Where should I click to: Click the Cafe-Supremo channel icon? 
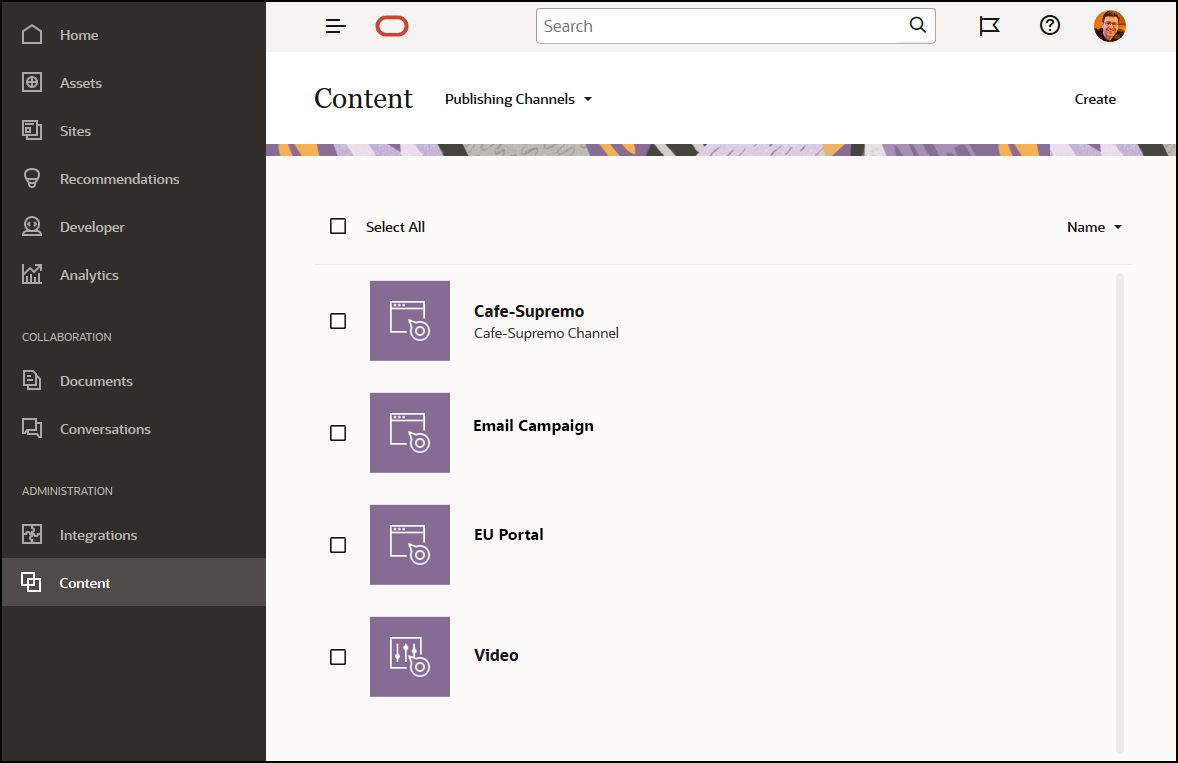410,321
